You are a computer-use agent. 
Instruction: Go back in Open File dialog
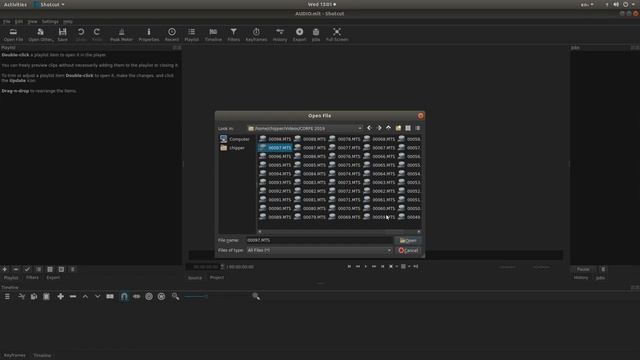tap(369, 128)
